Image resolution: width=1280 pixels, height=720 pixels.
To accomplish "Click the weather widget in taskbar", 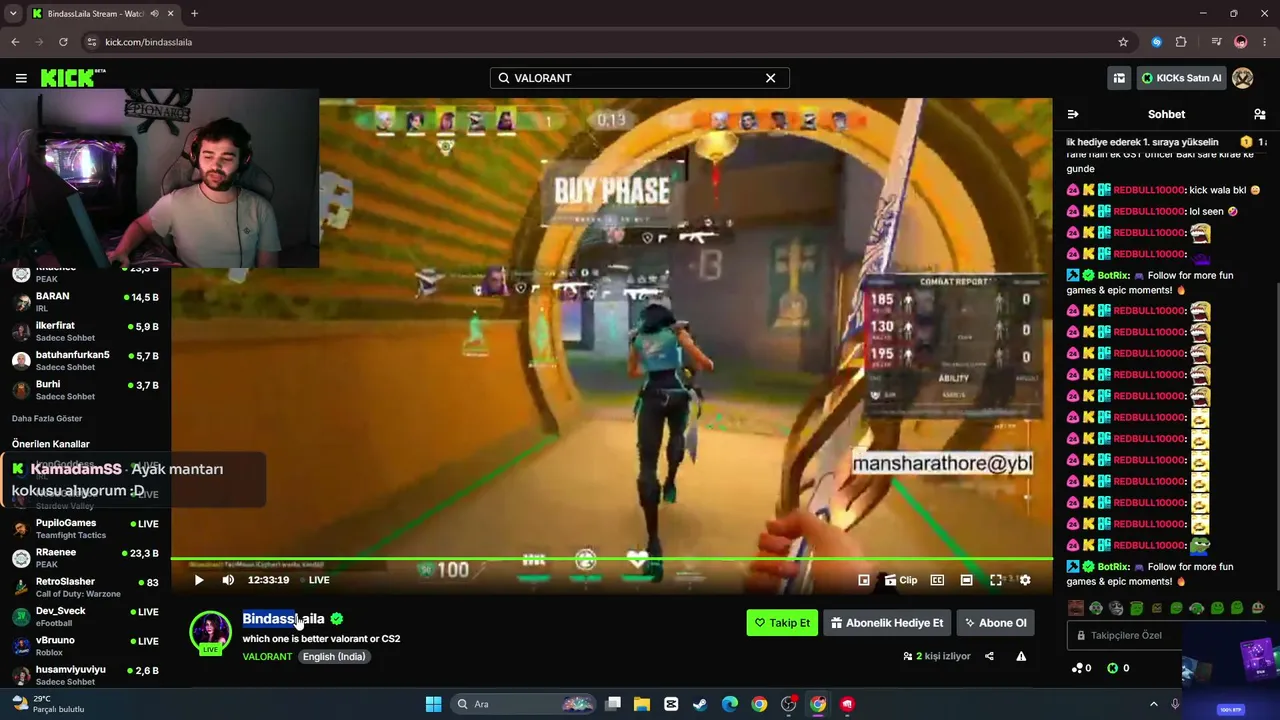I will point(48,704).
